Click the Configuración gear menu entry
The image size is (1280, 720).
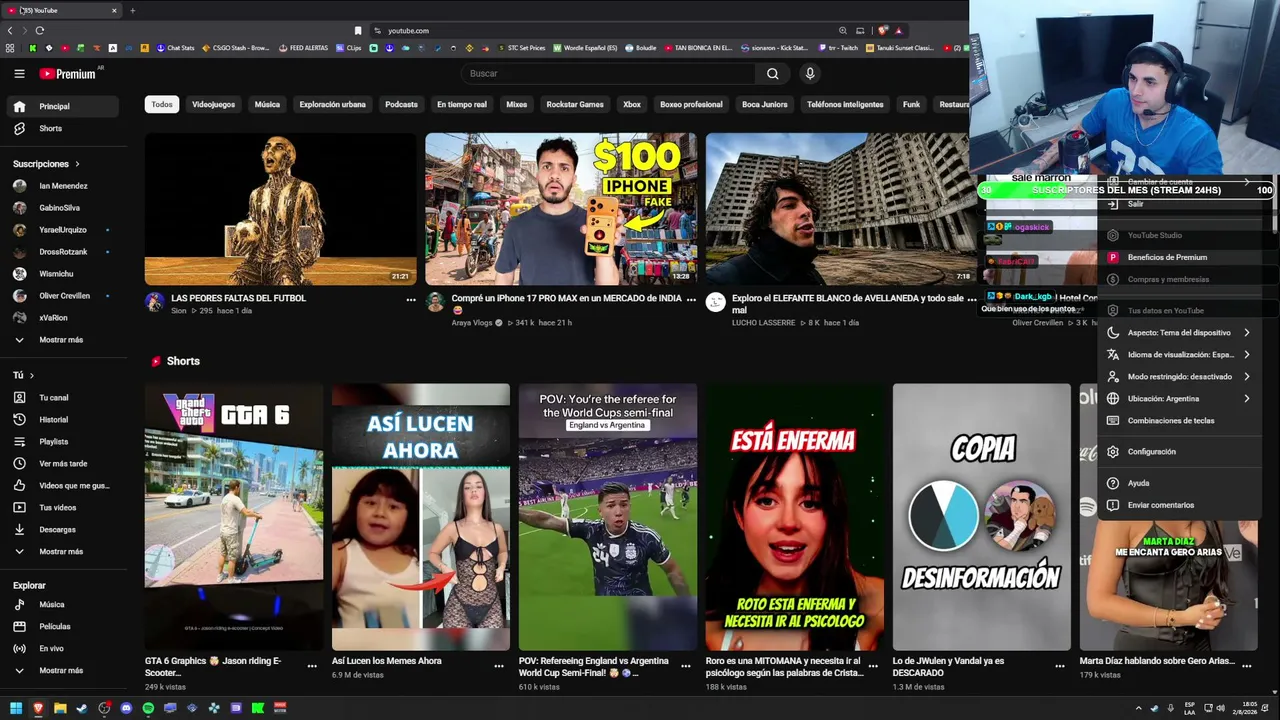click(x=1178, y=452)
